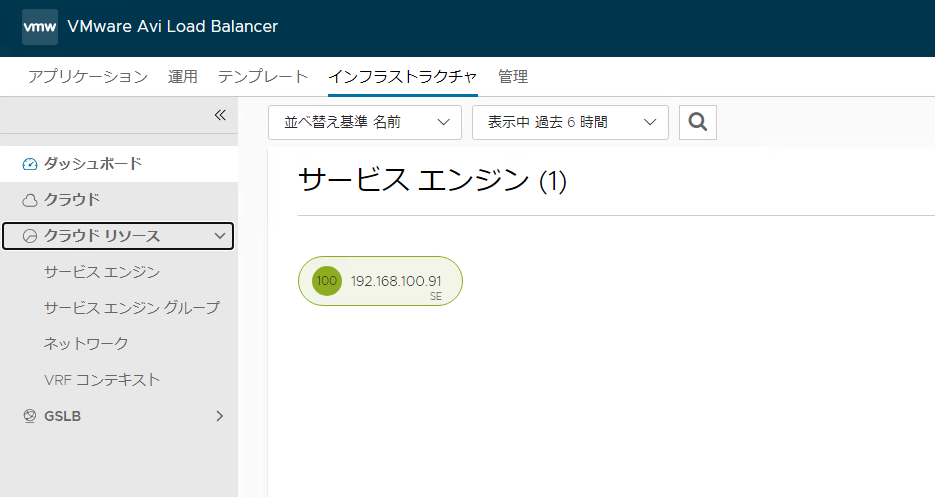935x497 pixels.
Task: Select the インフラストラクチャ tab
Action: (403, 76)
